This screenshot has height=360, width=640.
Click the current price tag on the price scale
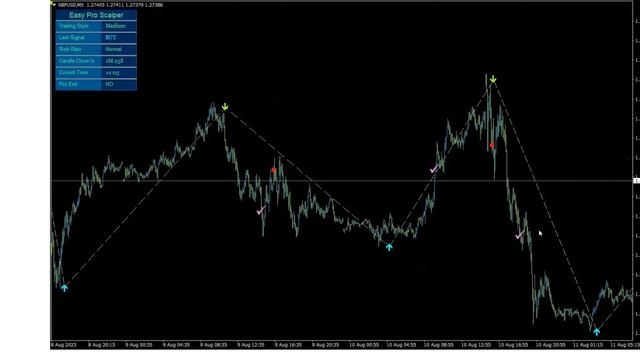pos(636,180)
